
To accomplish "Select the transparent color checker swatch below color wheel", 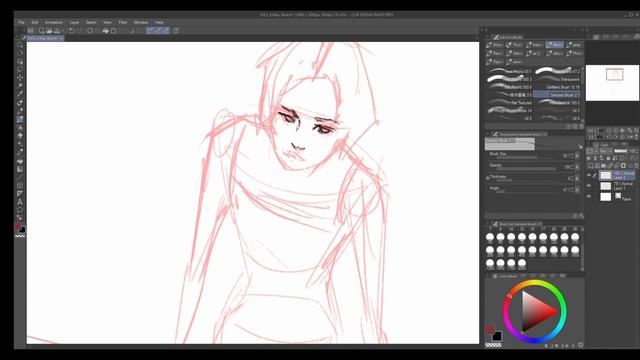I will coord(493,345).
